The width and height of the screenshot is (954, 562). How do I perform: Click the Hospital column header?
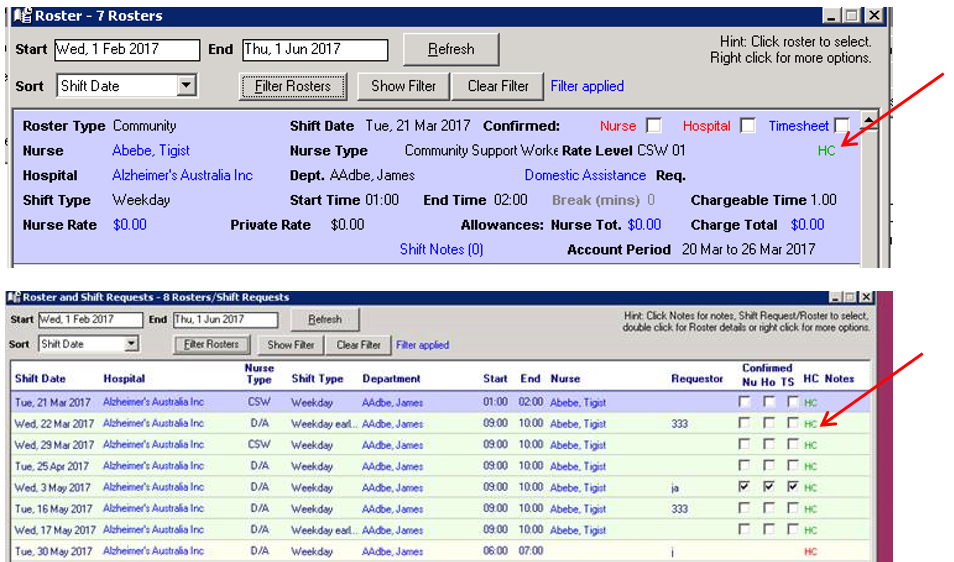pos(124,378)
